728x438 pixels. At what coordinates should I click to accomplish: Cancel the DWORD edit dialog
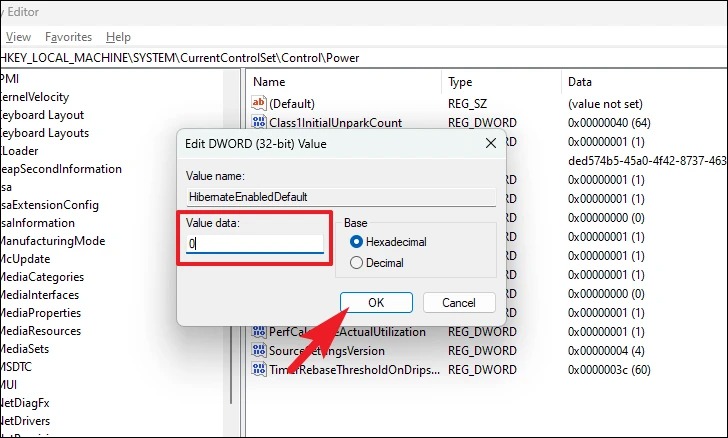[x=459, y=303]
